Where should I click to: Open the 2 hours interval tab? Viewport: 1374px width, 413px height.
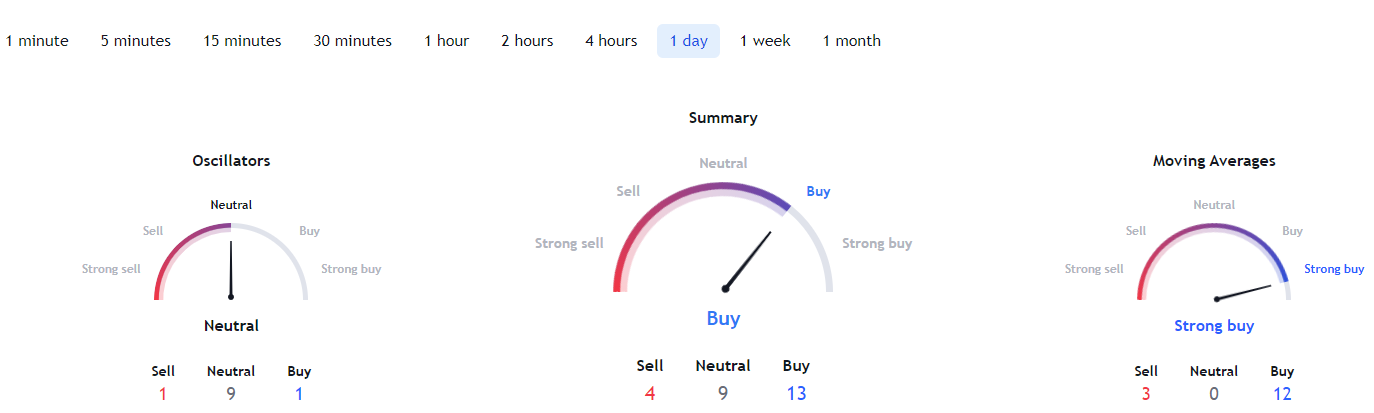pyautogui.click(x=527, y=41)
